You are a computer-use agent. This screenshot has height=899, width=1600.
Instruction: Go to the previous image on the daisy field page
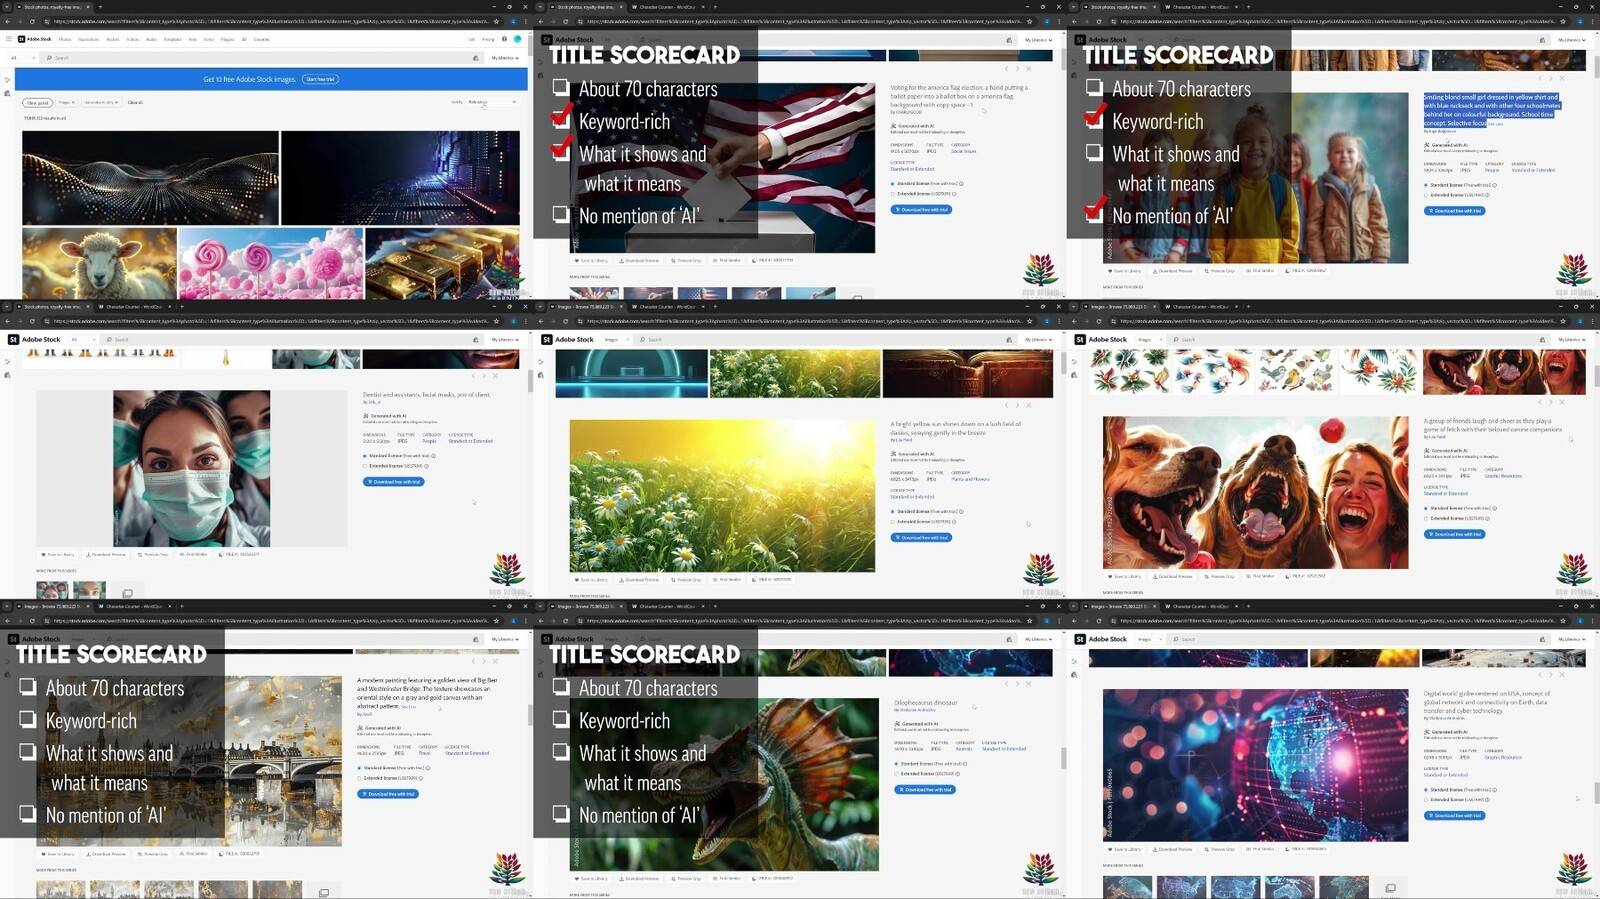(x=1007, y=405)
